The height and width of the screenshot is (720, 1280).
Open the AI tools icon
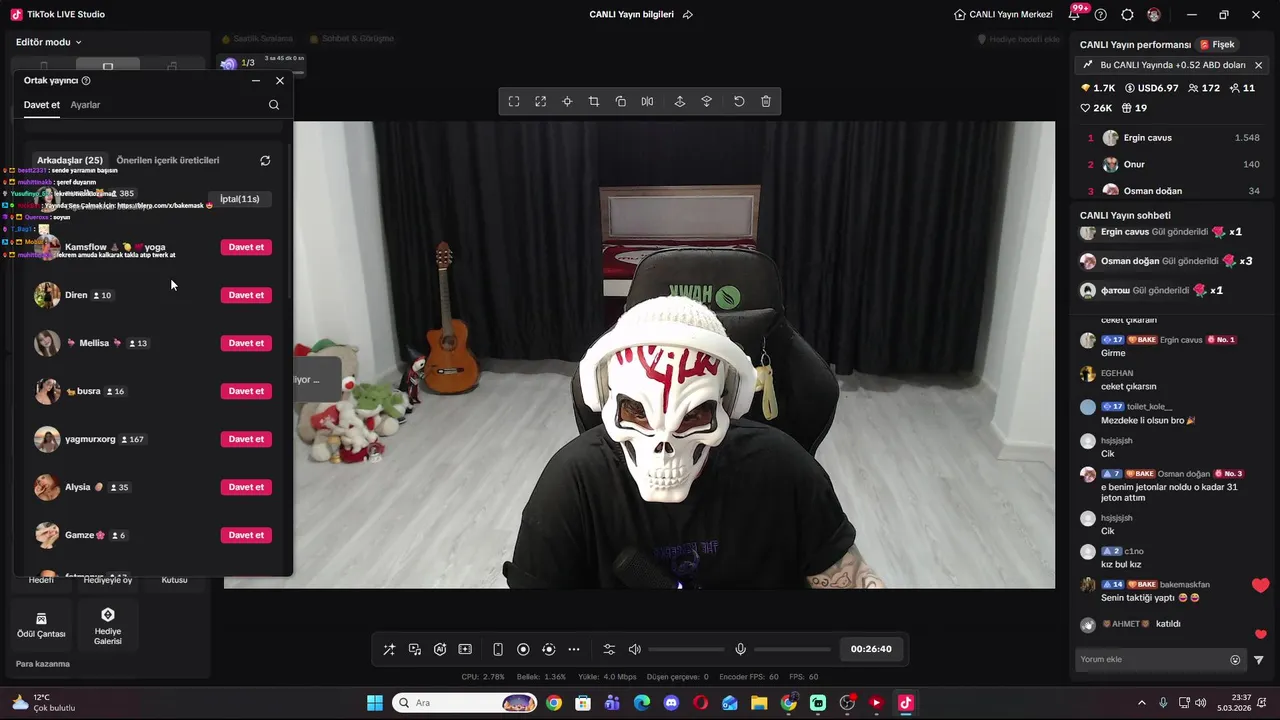pos(440,649)
